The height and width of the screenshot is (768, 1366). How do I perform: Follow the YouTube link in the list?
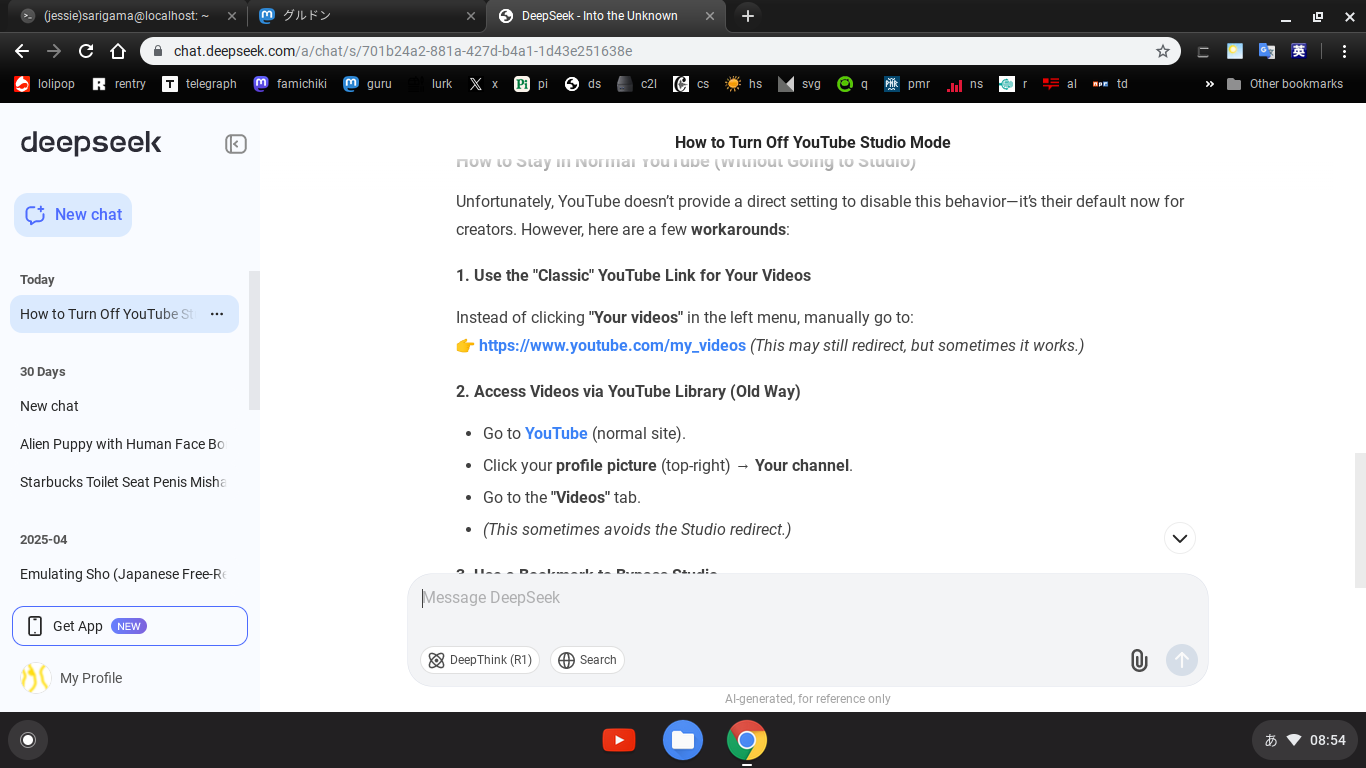click(x=556, y=433)
